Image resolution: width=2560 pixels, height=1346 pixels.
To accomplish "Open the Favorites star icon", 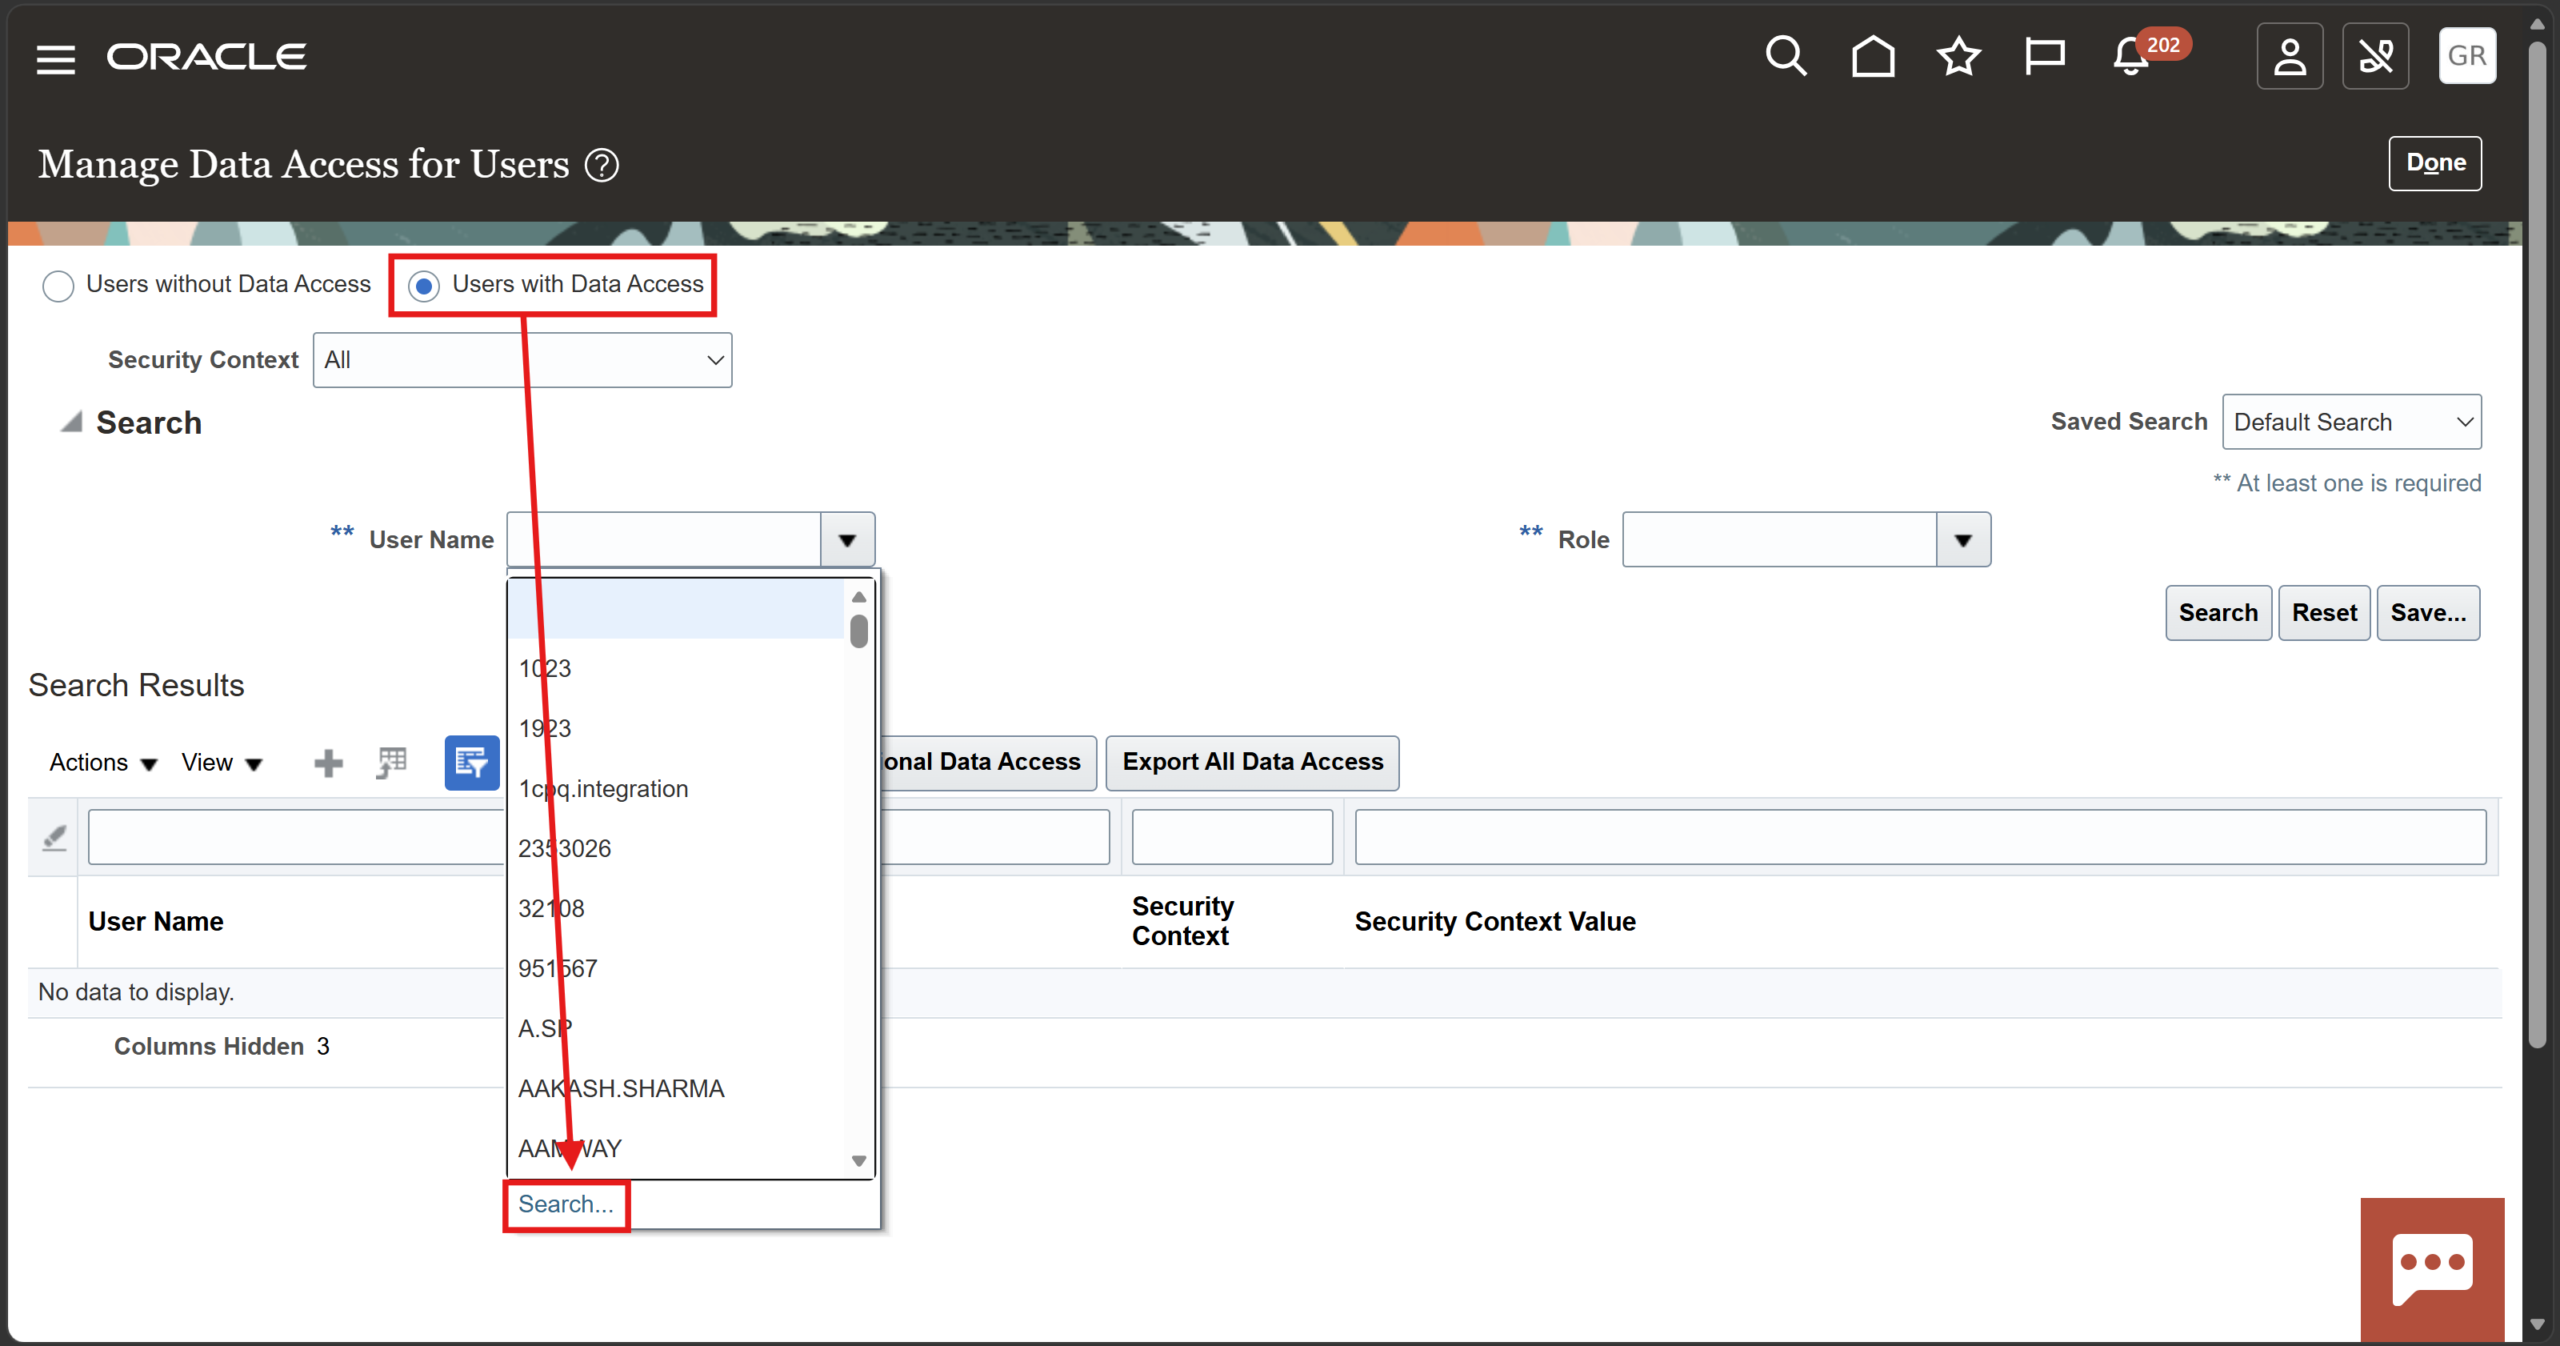I will pyautogui.click(x=1958, y=56).
